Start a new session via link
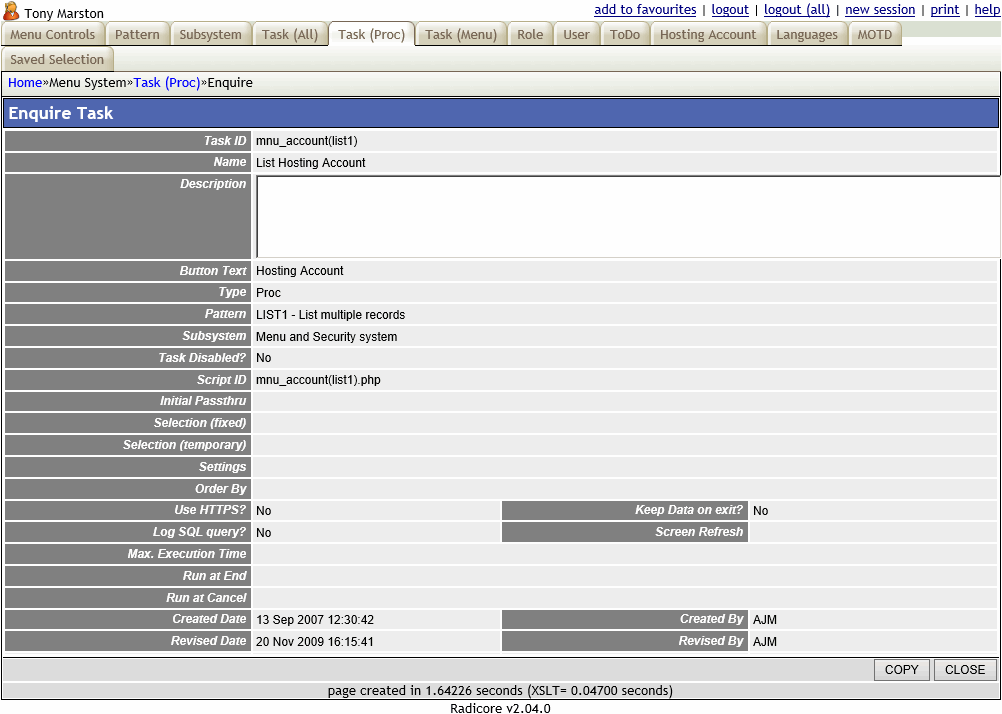 coord(880,10)
